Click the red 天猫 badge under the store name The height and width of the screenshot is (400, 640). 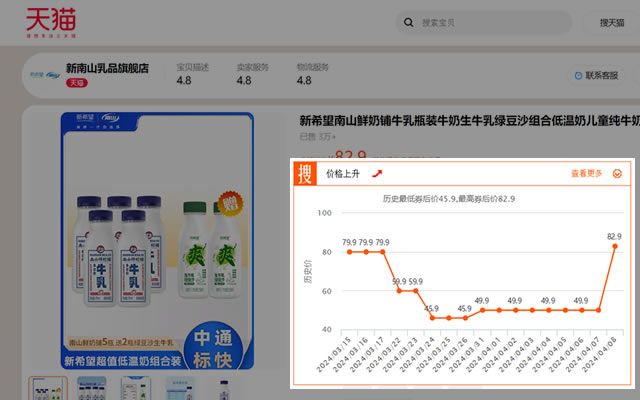click(x=77, y=83)
